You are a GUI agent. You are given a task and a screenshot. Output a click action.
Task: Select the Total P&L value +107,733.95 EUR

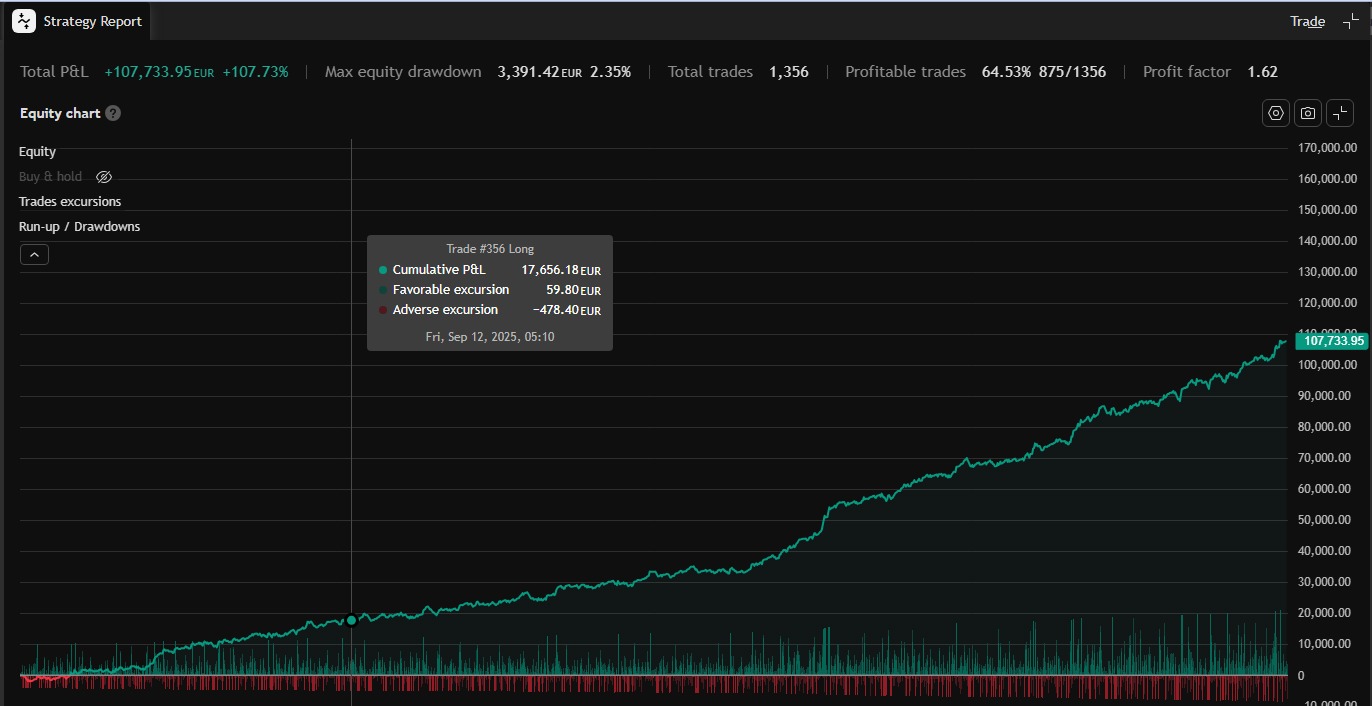(x=160, y=72)
